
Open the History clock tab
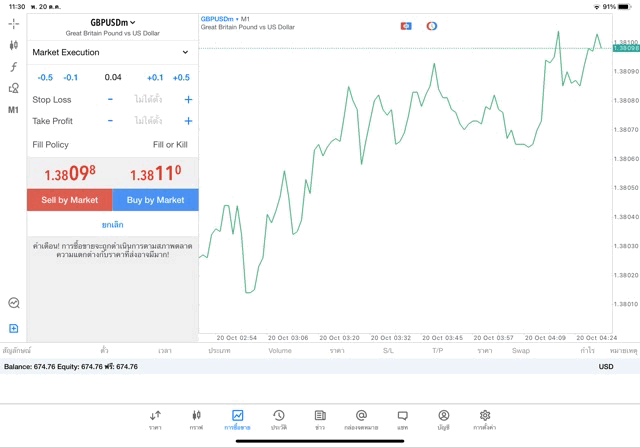coord(279,419)
